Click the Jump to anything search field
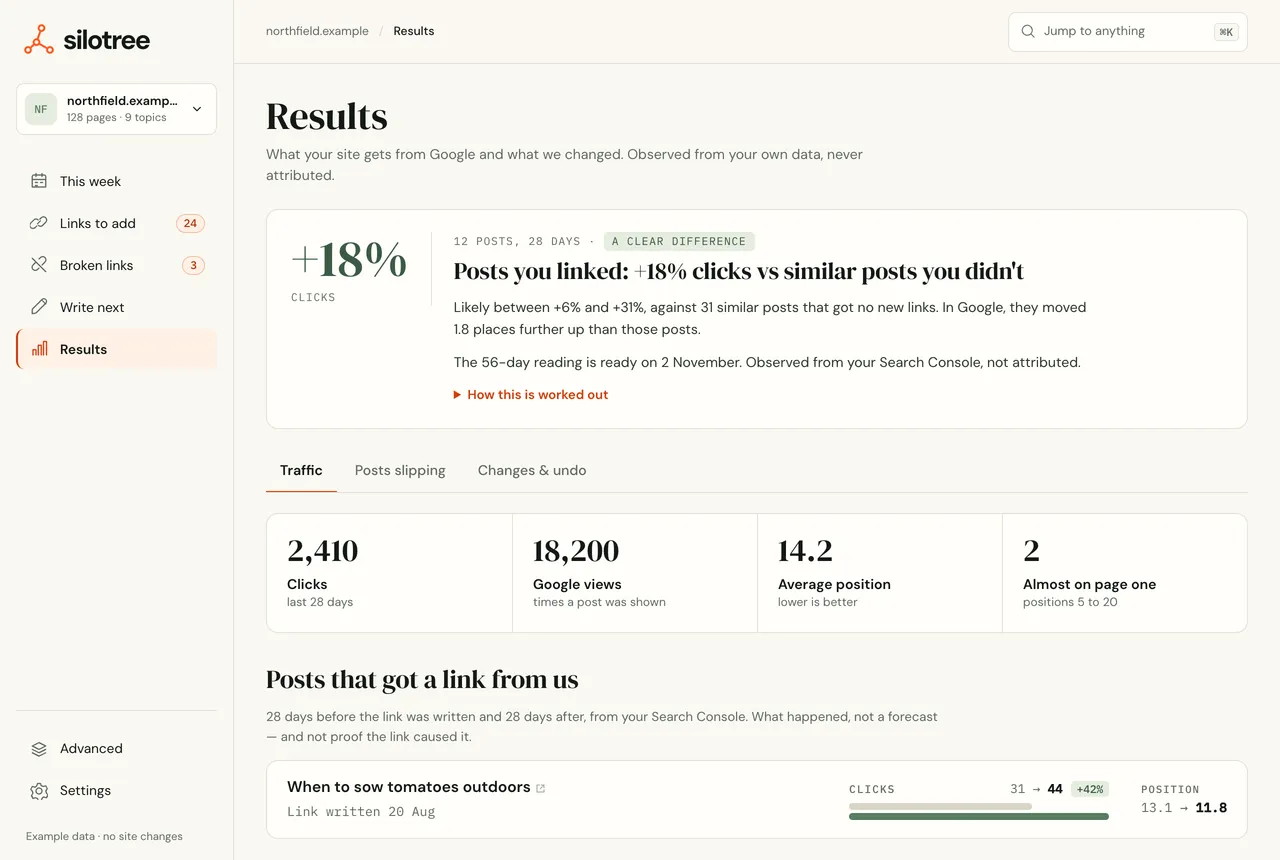1280x860 pixels. pyautogui.click(x=1128, y=32)
